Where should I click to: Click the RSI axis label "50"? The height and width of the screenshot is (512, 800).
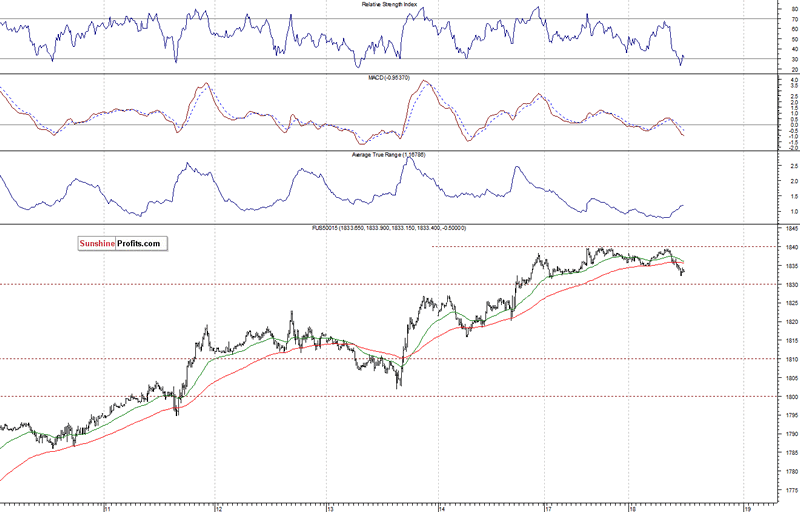point(795,39)
